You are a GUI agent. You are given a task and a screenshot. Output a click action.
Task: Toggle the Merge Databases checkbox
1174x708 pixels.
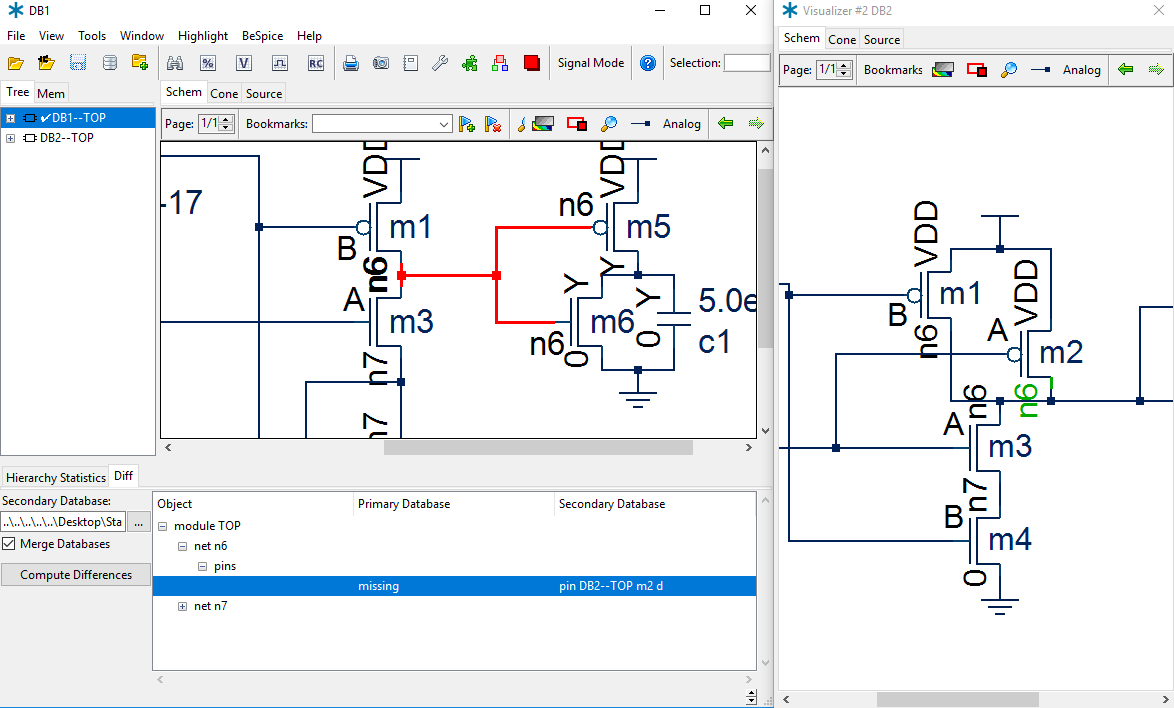tap(9, 544)
